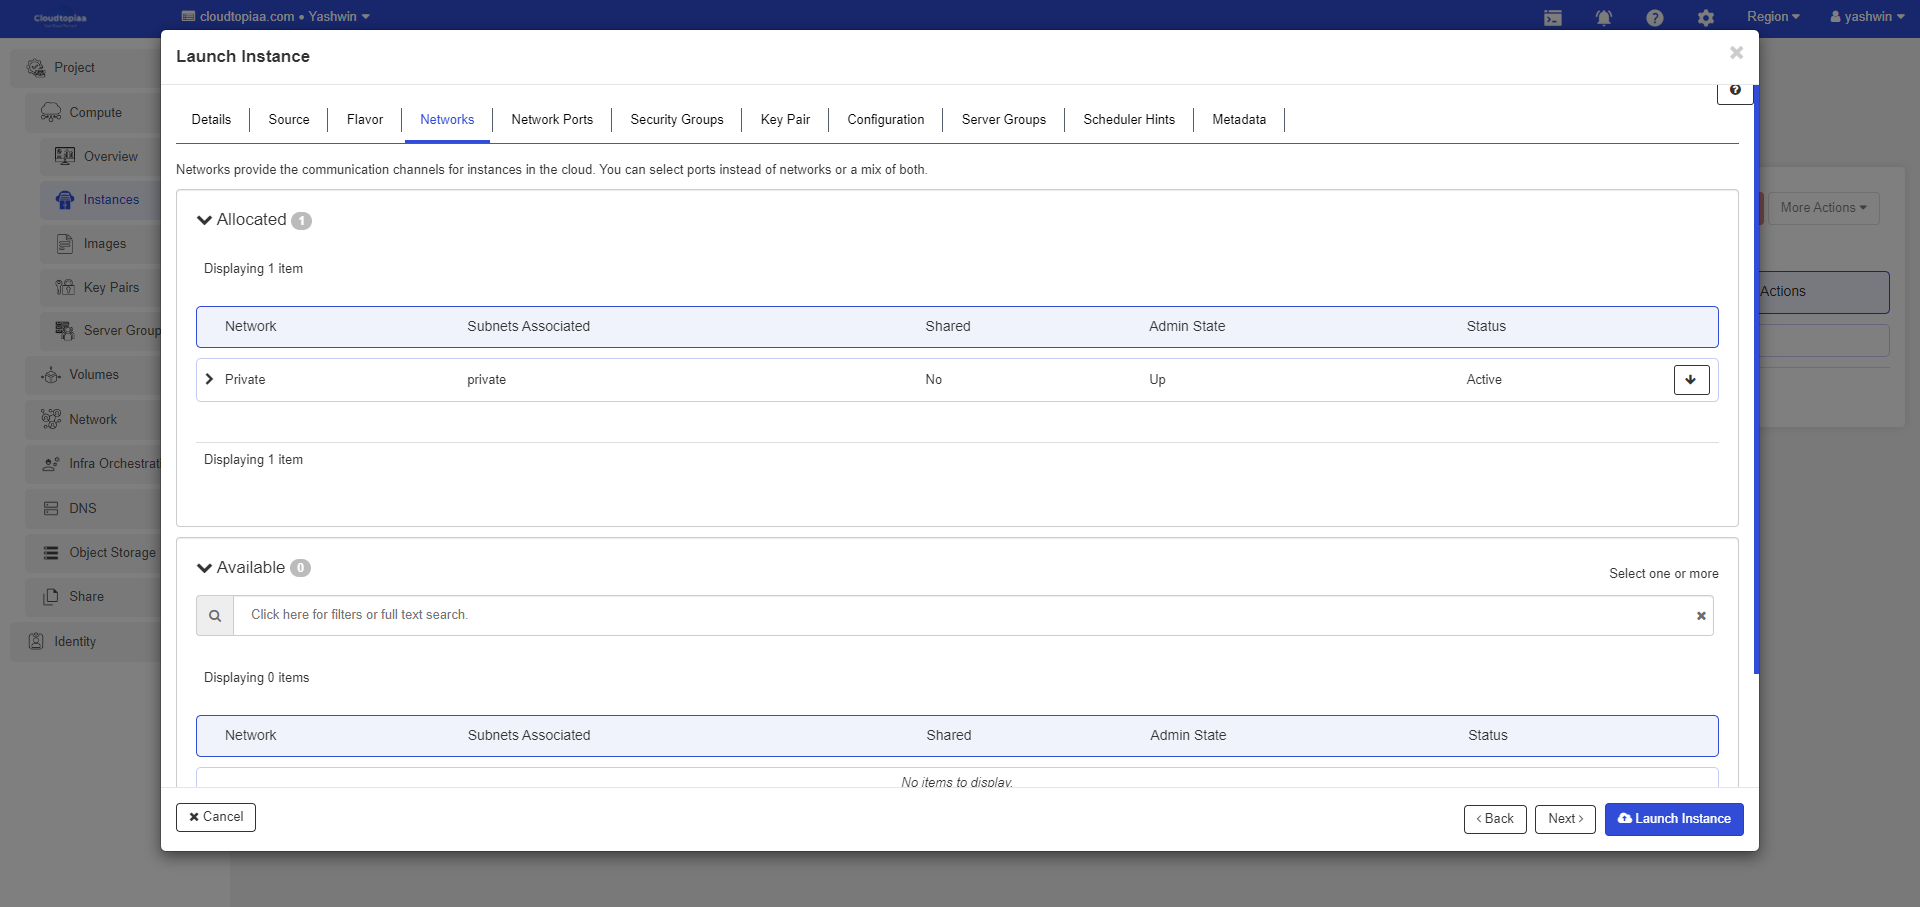Collapse the Available section
The height and width of the screenshot is (907, 1920).
point(205,568)
